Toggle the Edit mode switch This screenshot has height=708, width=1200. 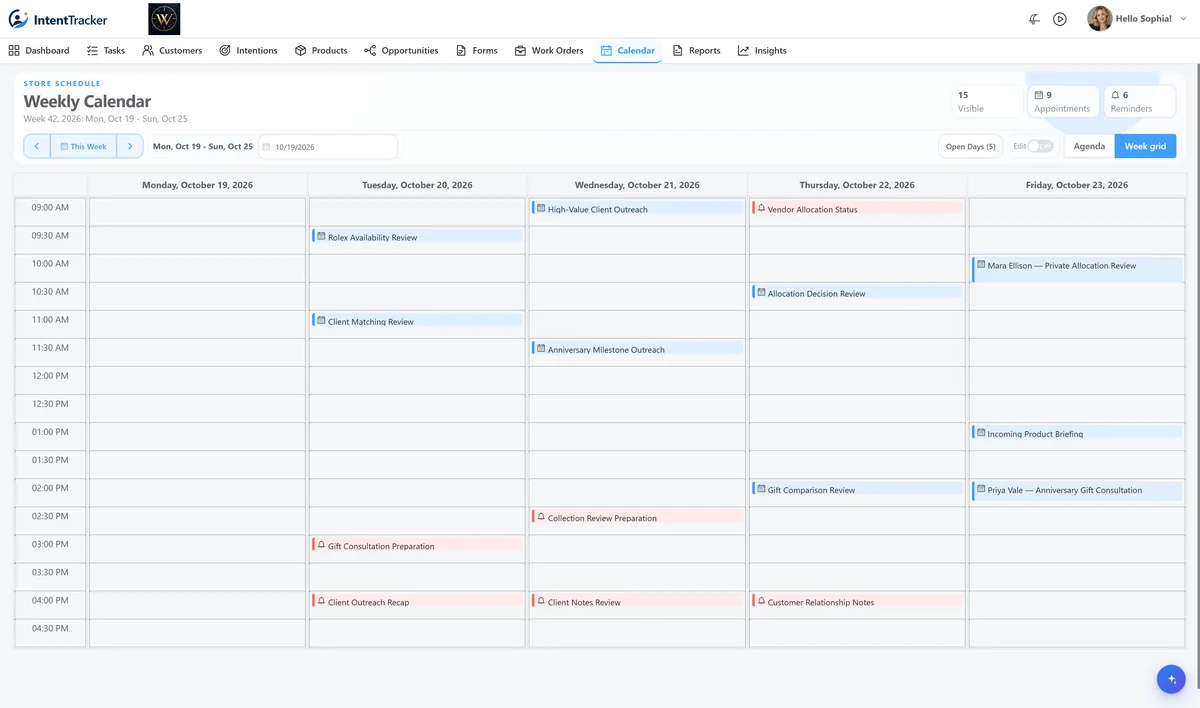(1041, 146)
